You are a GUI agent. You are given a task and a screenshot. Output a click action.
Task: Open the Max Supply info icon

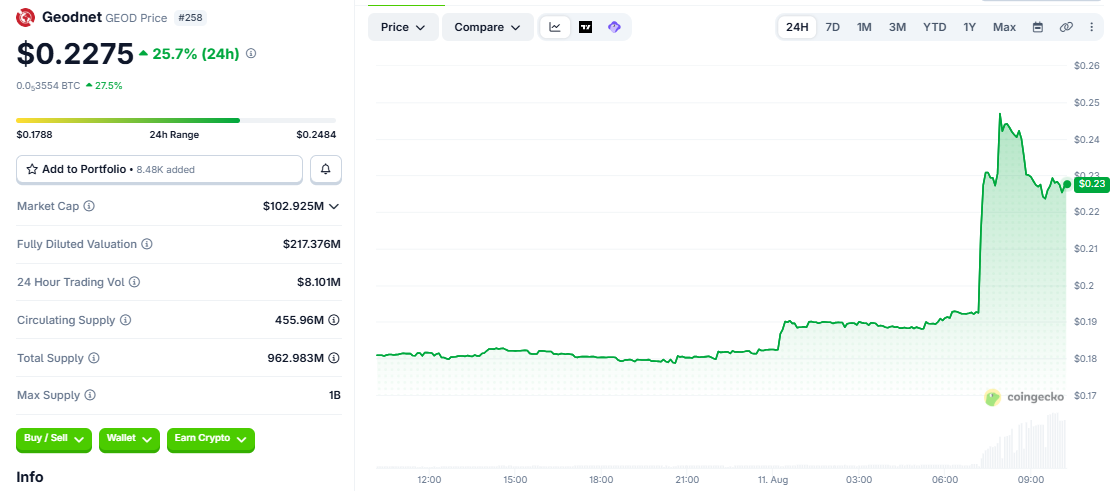point(90,395)
